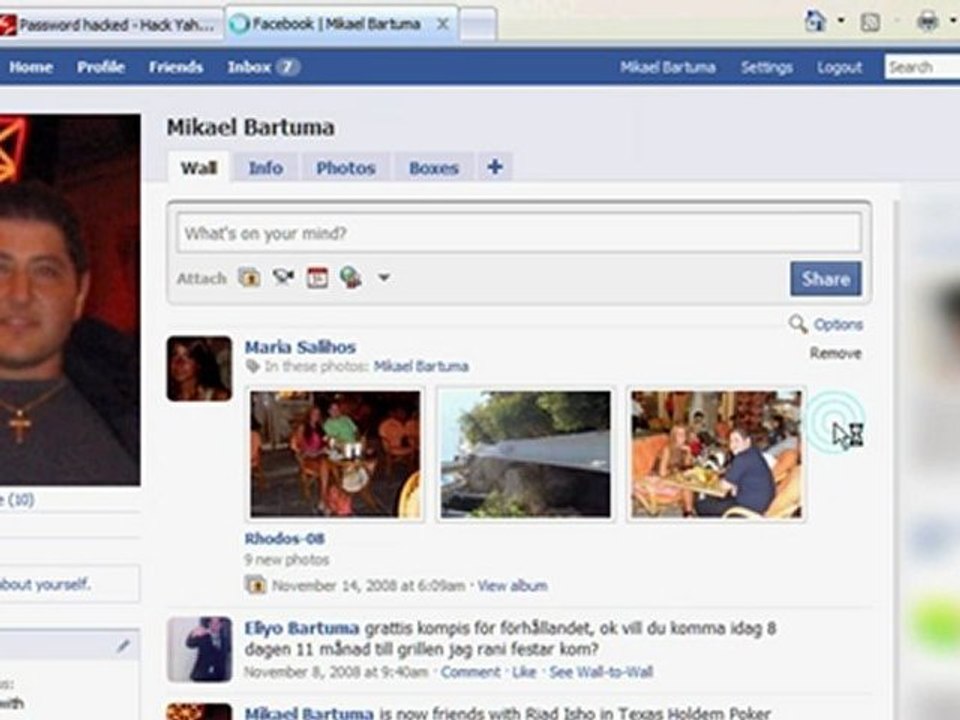
Task: Like Eliyo Bartuma's wall post
Action: click(x=524, y=672)
